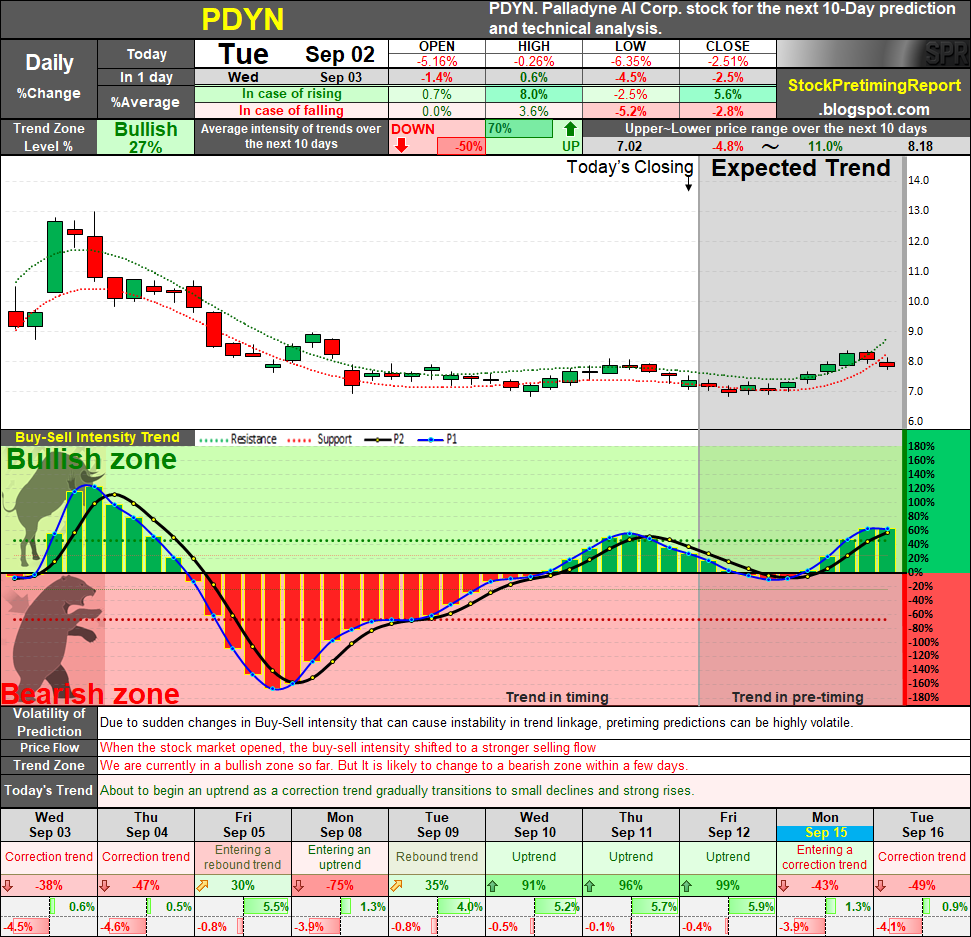Screen dimensions: 971x937
Task: Click the Buy-Sell Intensity Trend label
Action: tap(97, 437)
